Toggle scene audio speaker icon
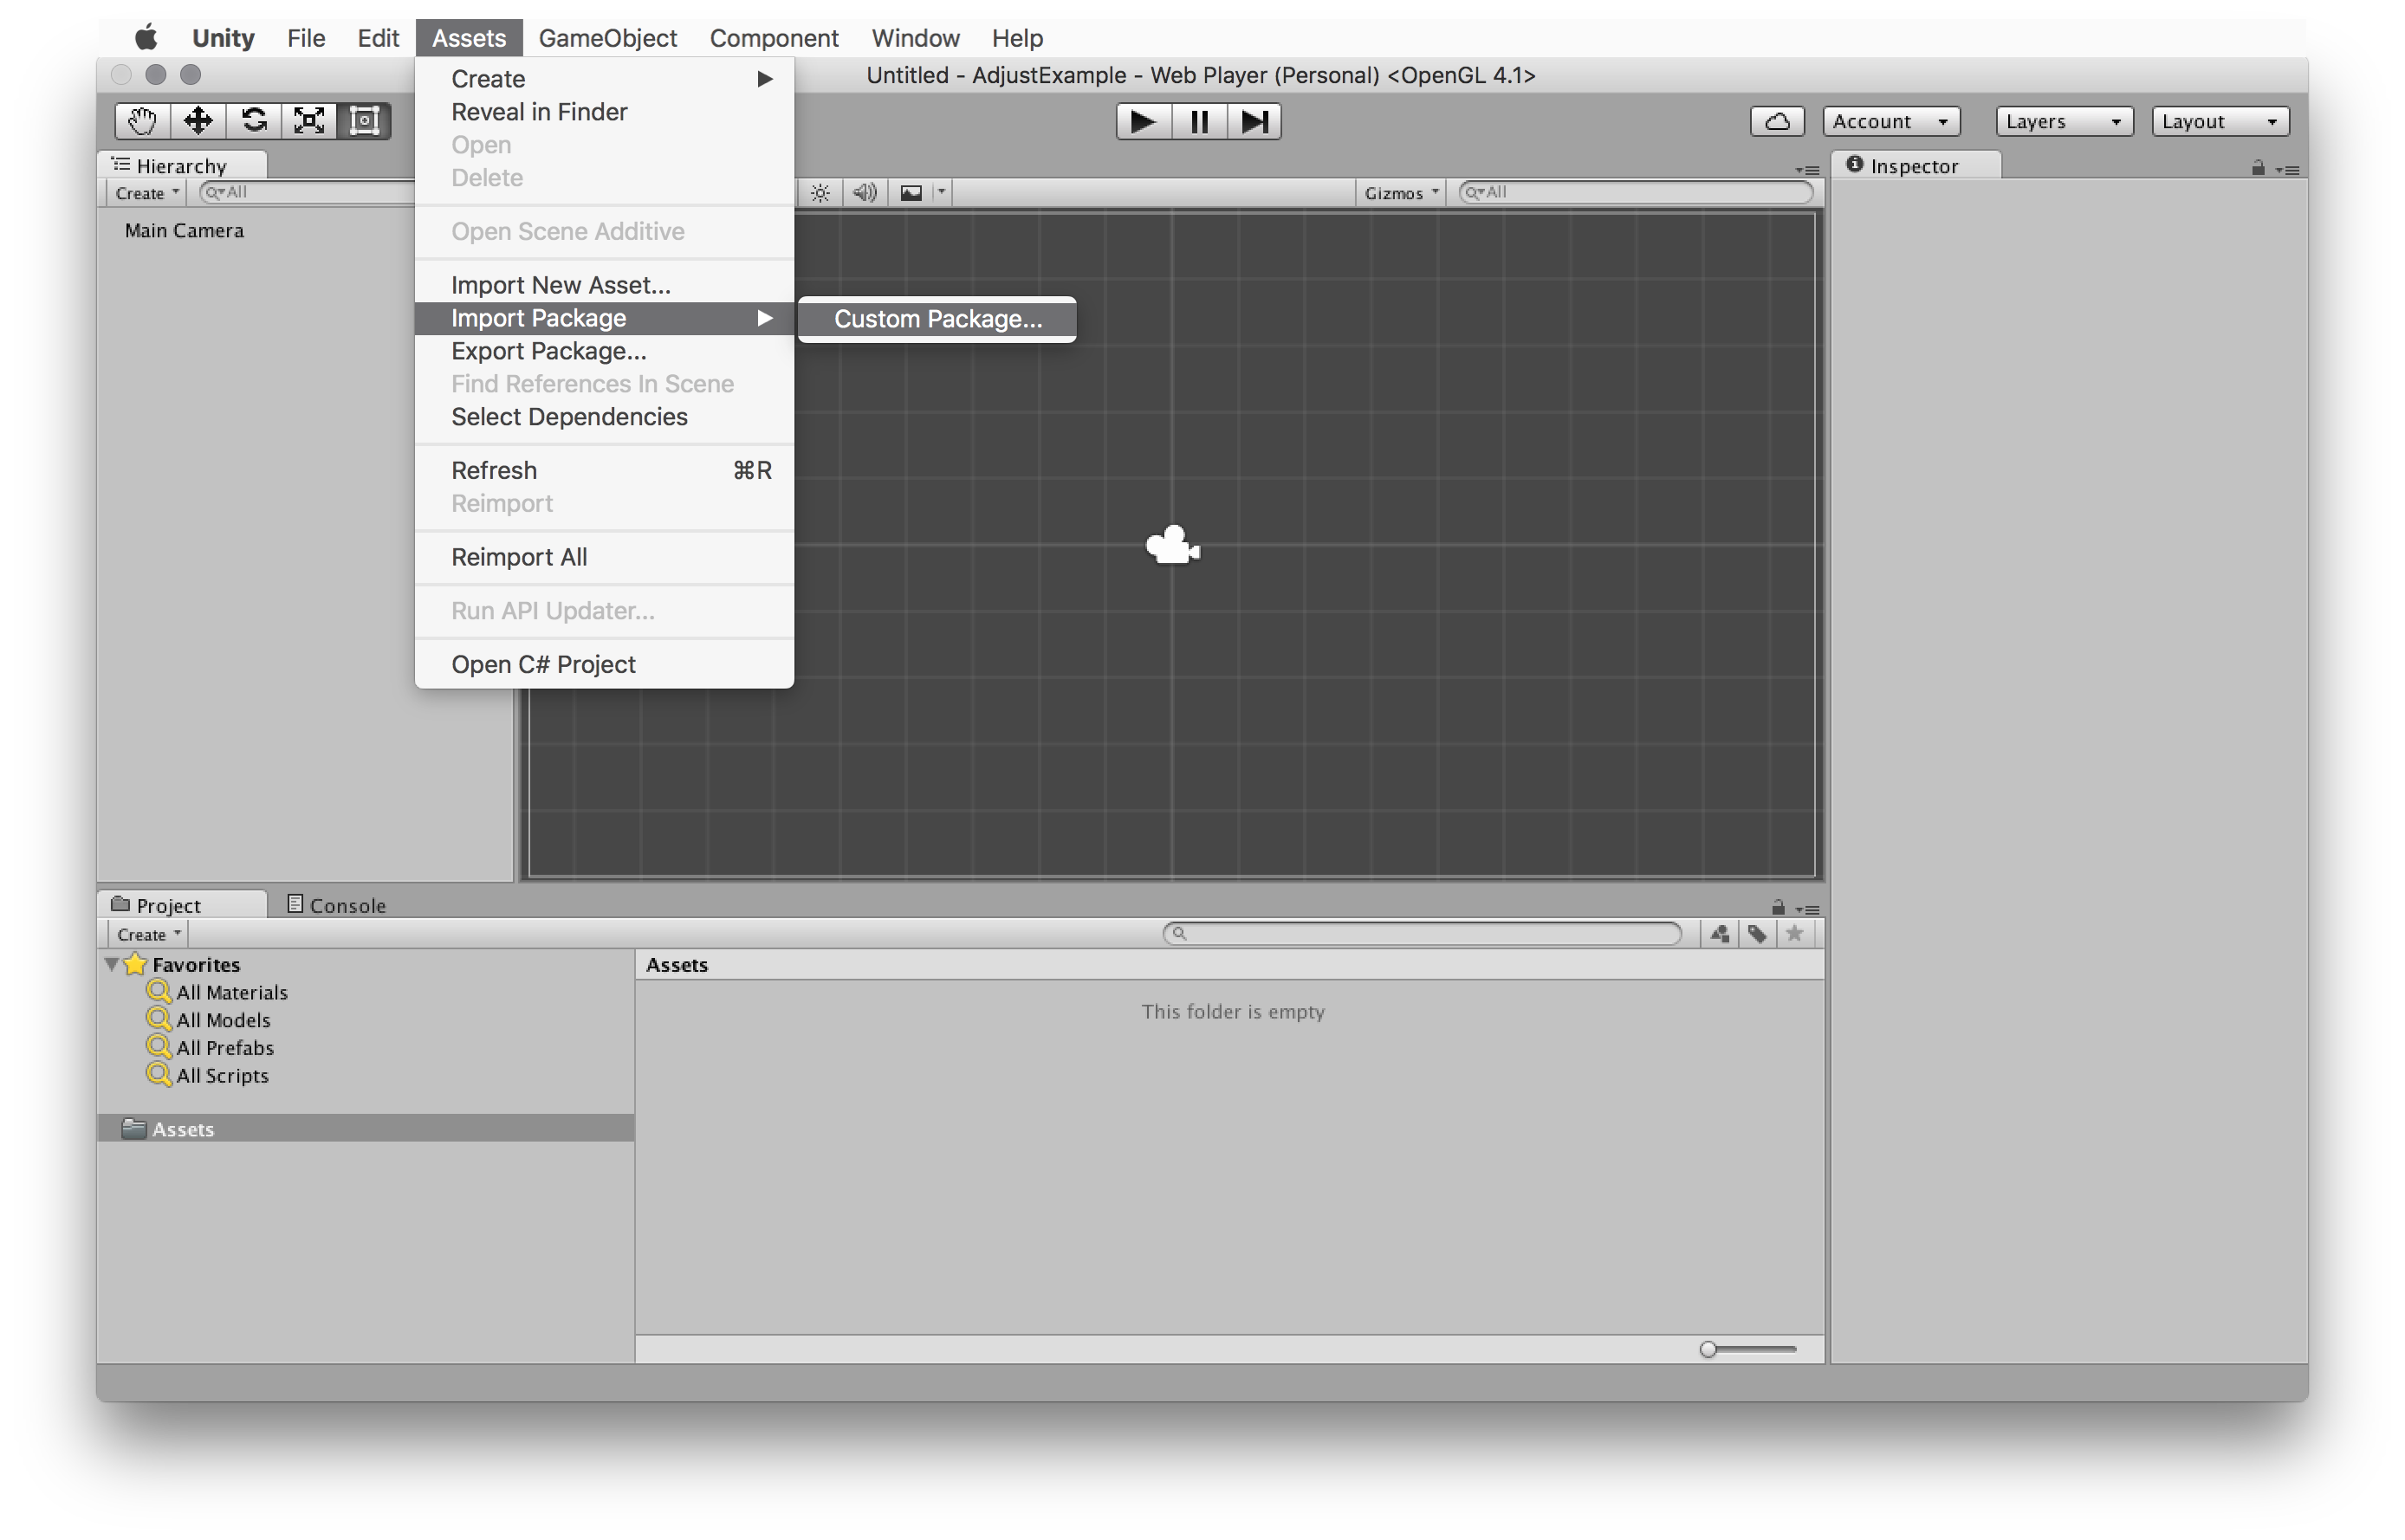The height and width of the screenshot is (1540, 2405). (x=865, y=192)
